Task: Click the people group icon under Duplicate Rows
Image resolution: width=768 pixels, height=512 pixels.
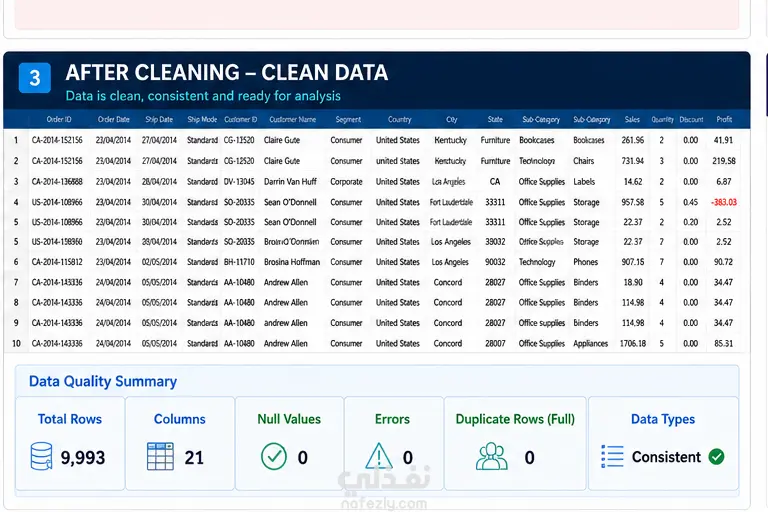Action: (x=492, y=456)
